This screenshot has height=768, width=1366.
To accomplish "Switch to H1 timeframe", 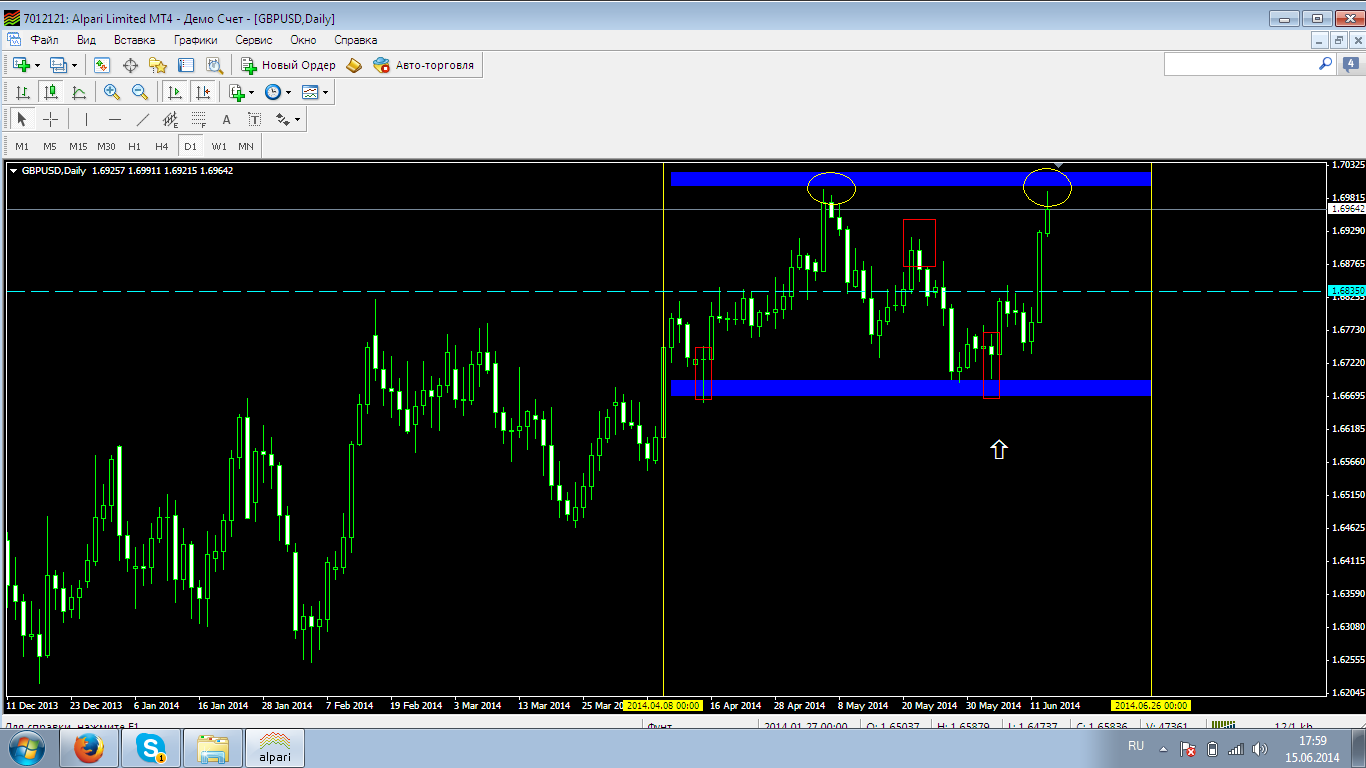I will coord(134,146).
